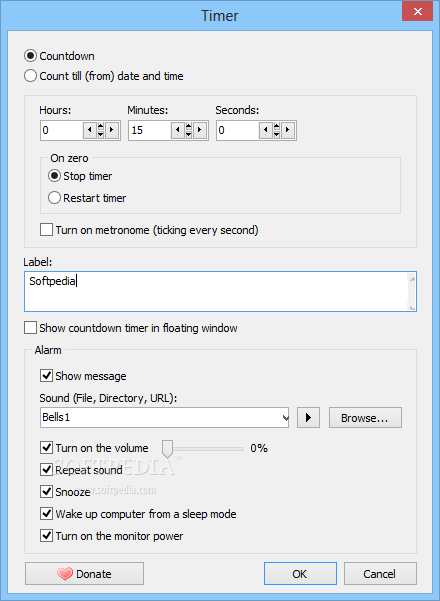
Task: Click inside the Minutes value field
Action: [150, 130]
